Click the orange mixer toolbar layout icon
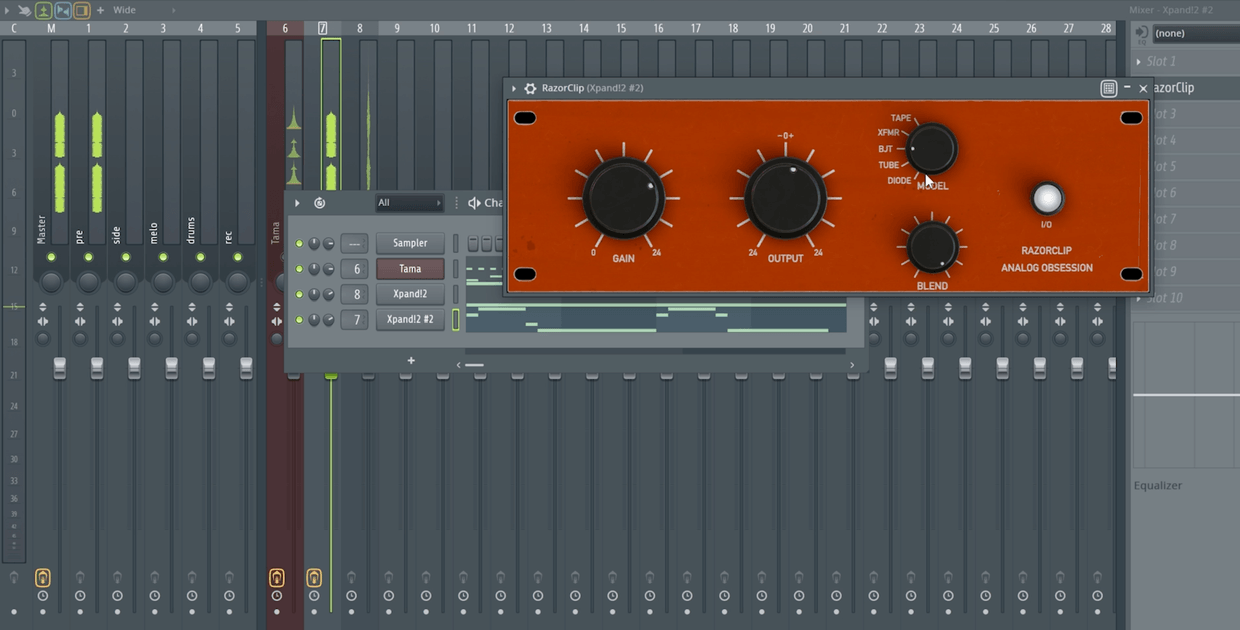The width and height of the screenshot is (1240, 630). point(82,10)
